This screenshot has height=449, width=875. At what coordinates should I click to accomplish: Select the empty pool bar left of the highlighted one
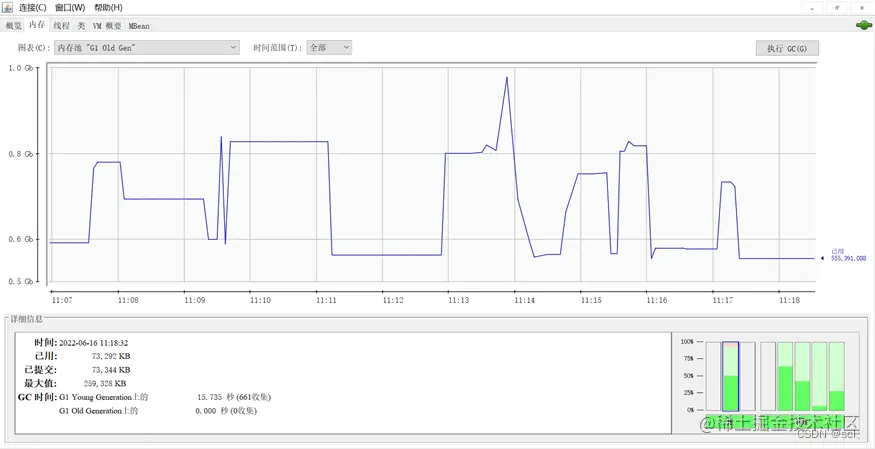click(x=714, y=376)
